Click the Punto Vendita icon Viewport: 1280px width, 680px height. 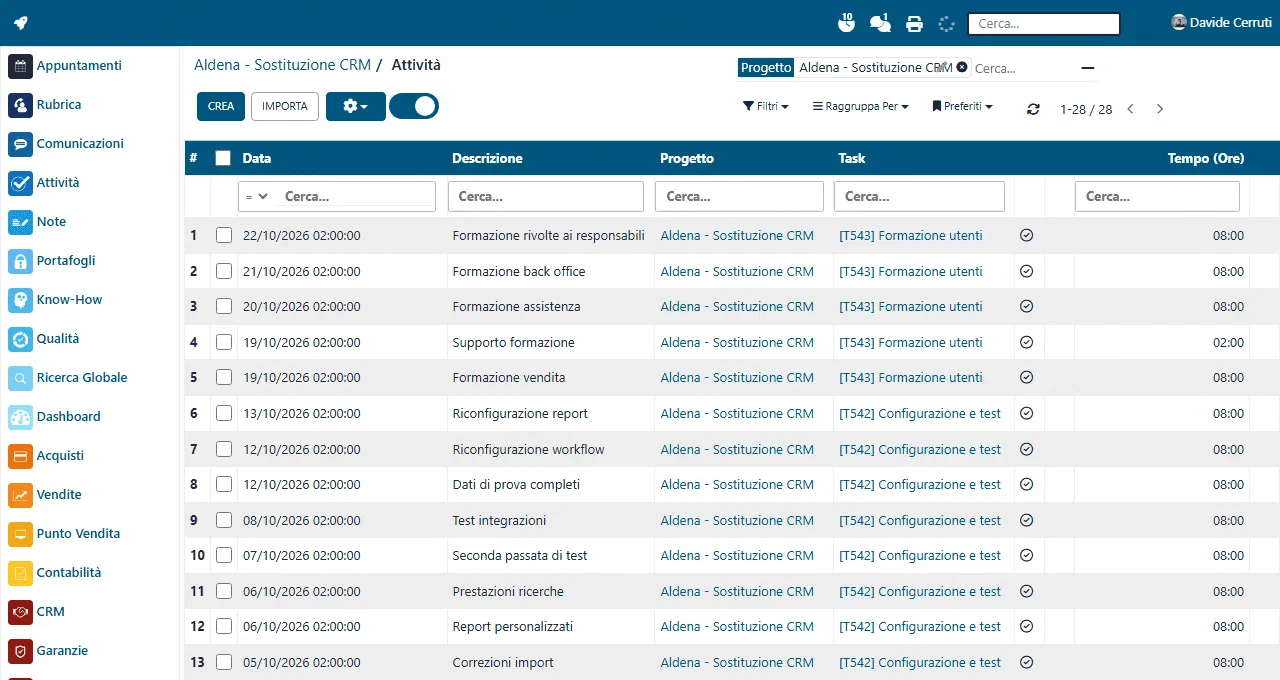pyautogui.click(x=21, y=534)
